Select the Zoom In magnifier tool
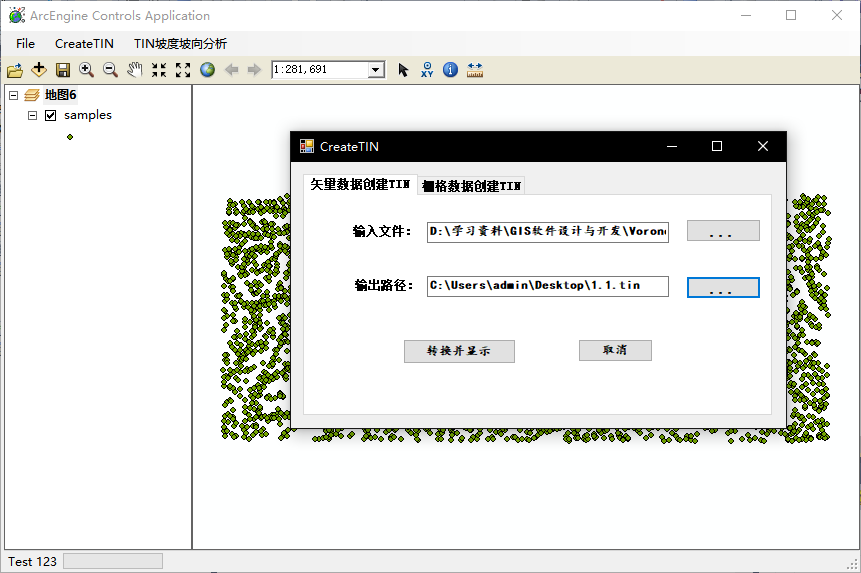The image size is (861, 573). point(86,70)
